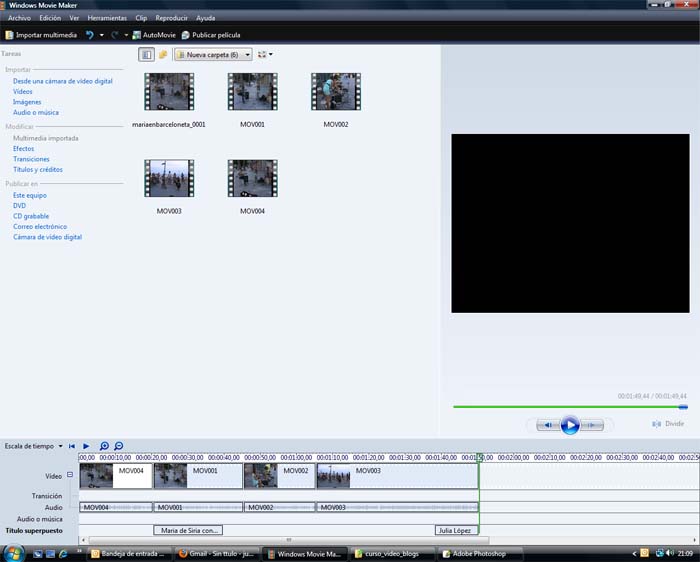The width and height of the screenshot is (700, 562).
Task: Open the Escala de tiempo dropdown
Action: pyautogui.click(x=33, y=446)
